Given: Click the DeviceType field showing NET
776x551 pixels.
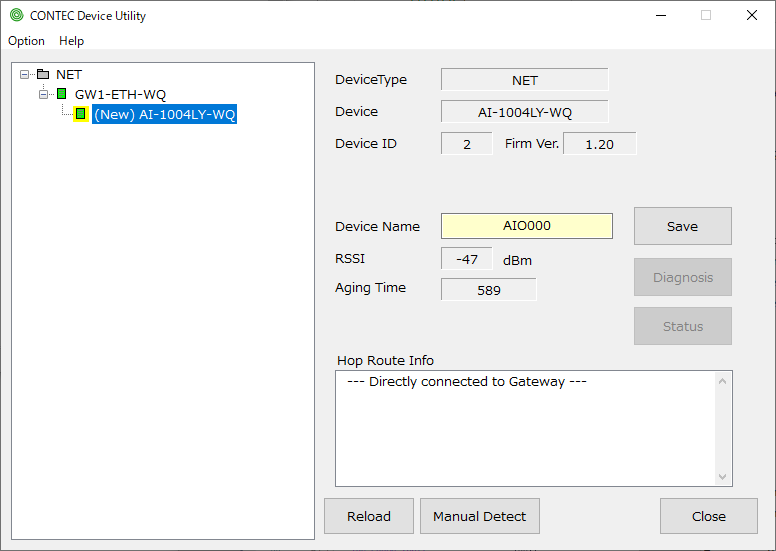Looking at the screenshot, I should coord(525,80).
